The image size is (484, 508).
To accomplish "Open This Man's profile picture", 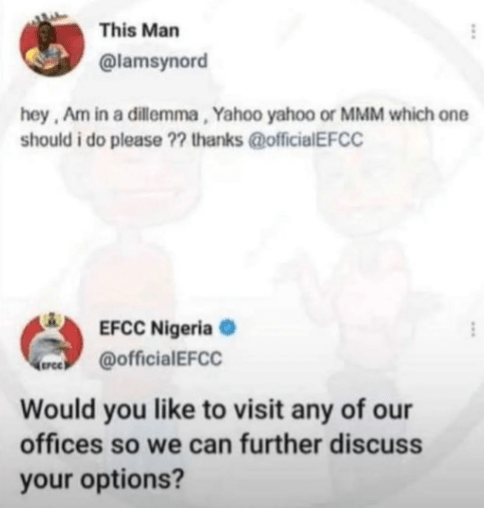I will coord(52,44).
